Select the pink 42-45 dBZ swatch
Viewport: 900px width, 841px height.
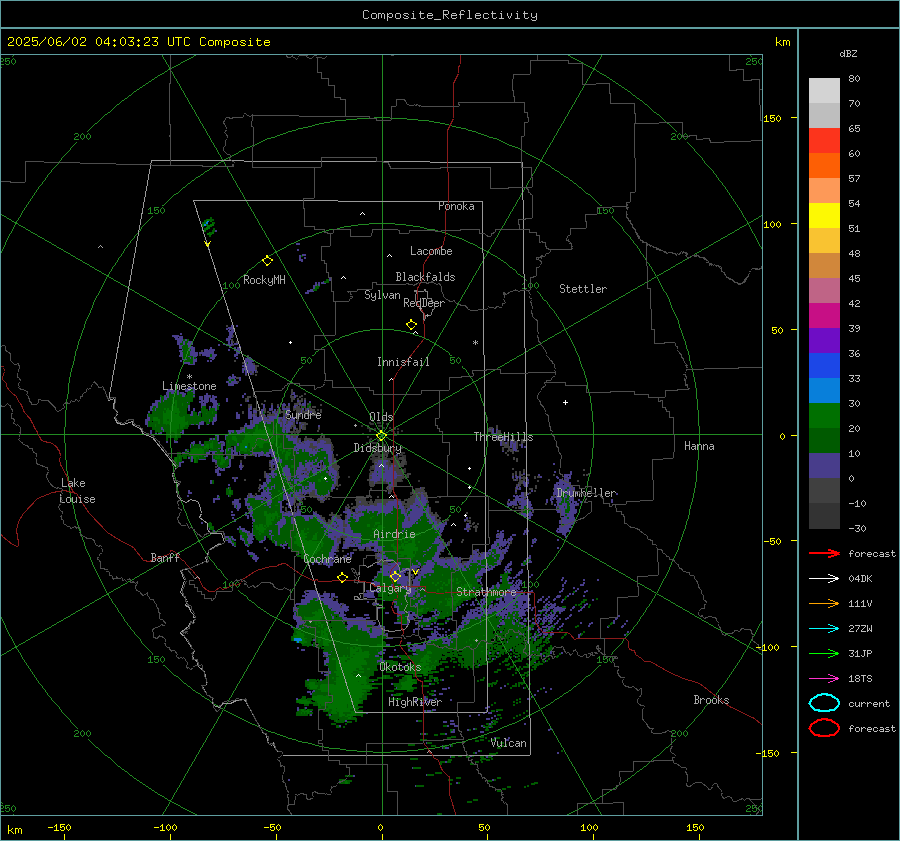coord(824,290)
